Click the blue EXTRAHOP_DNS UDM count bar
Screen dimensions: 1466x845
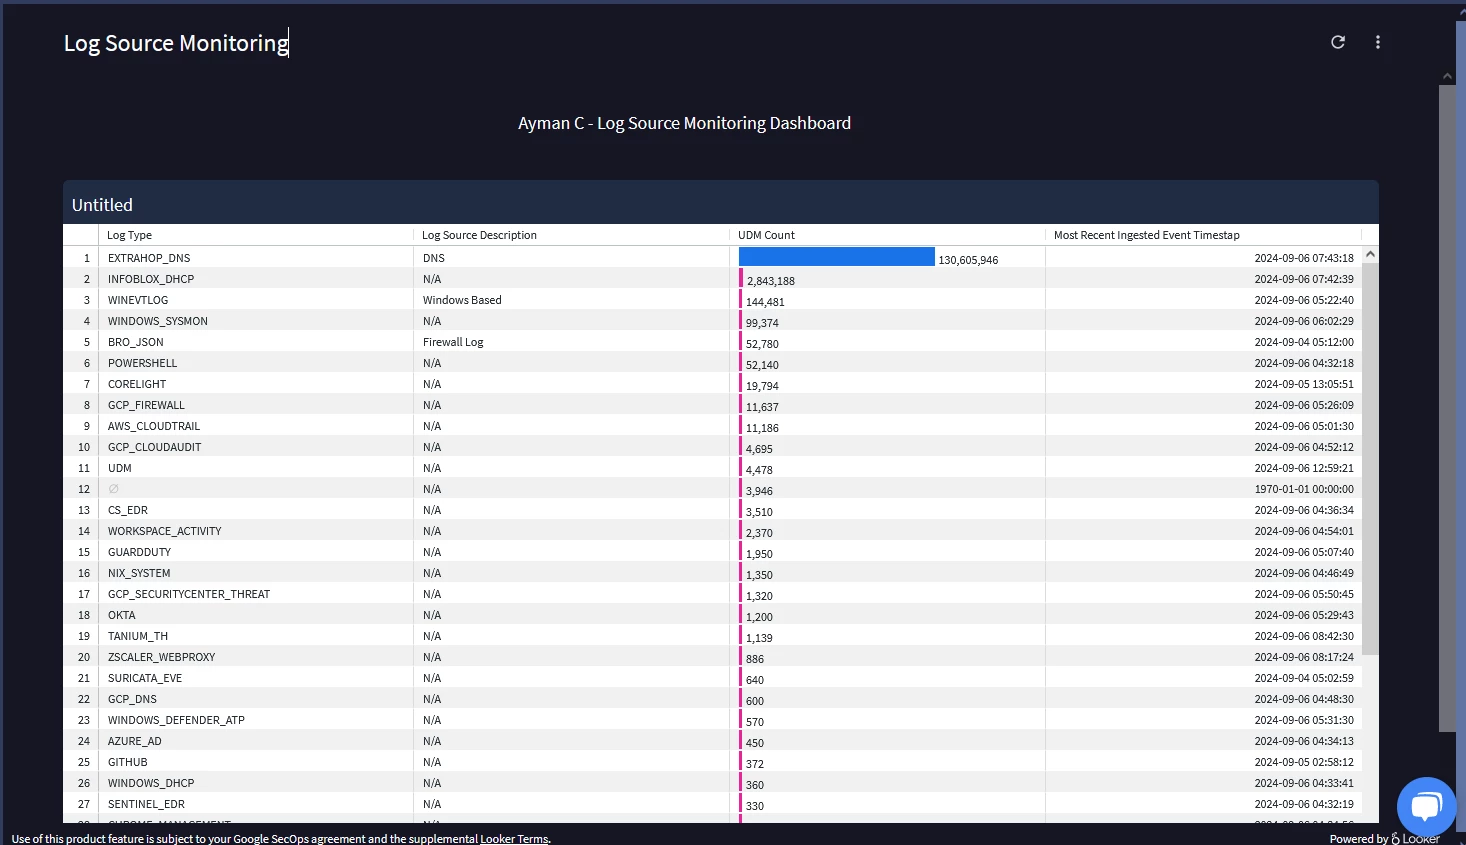tap(836, 257)
